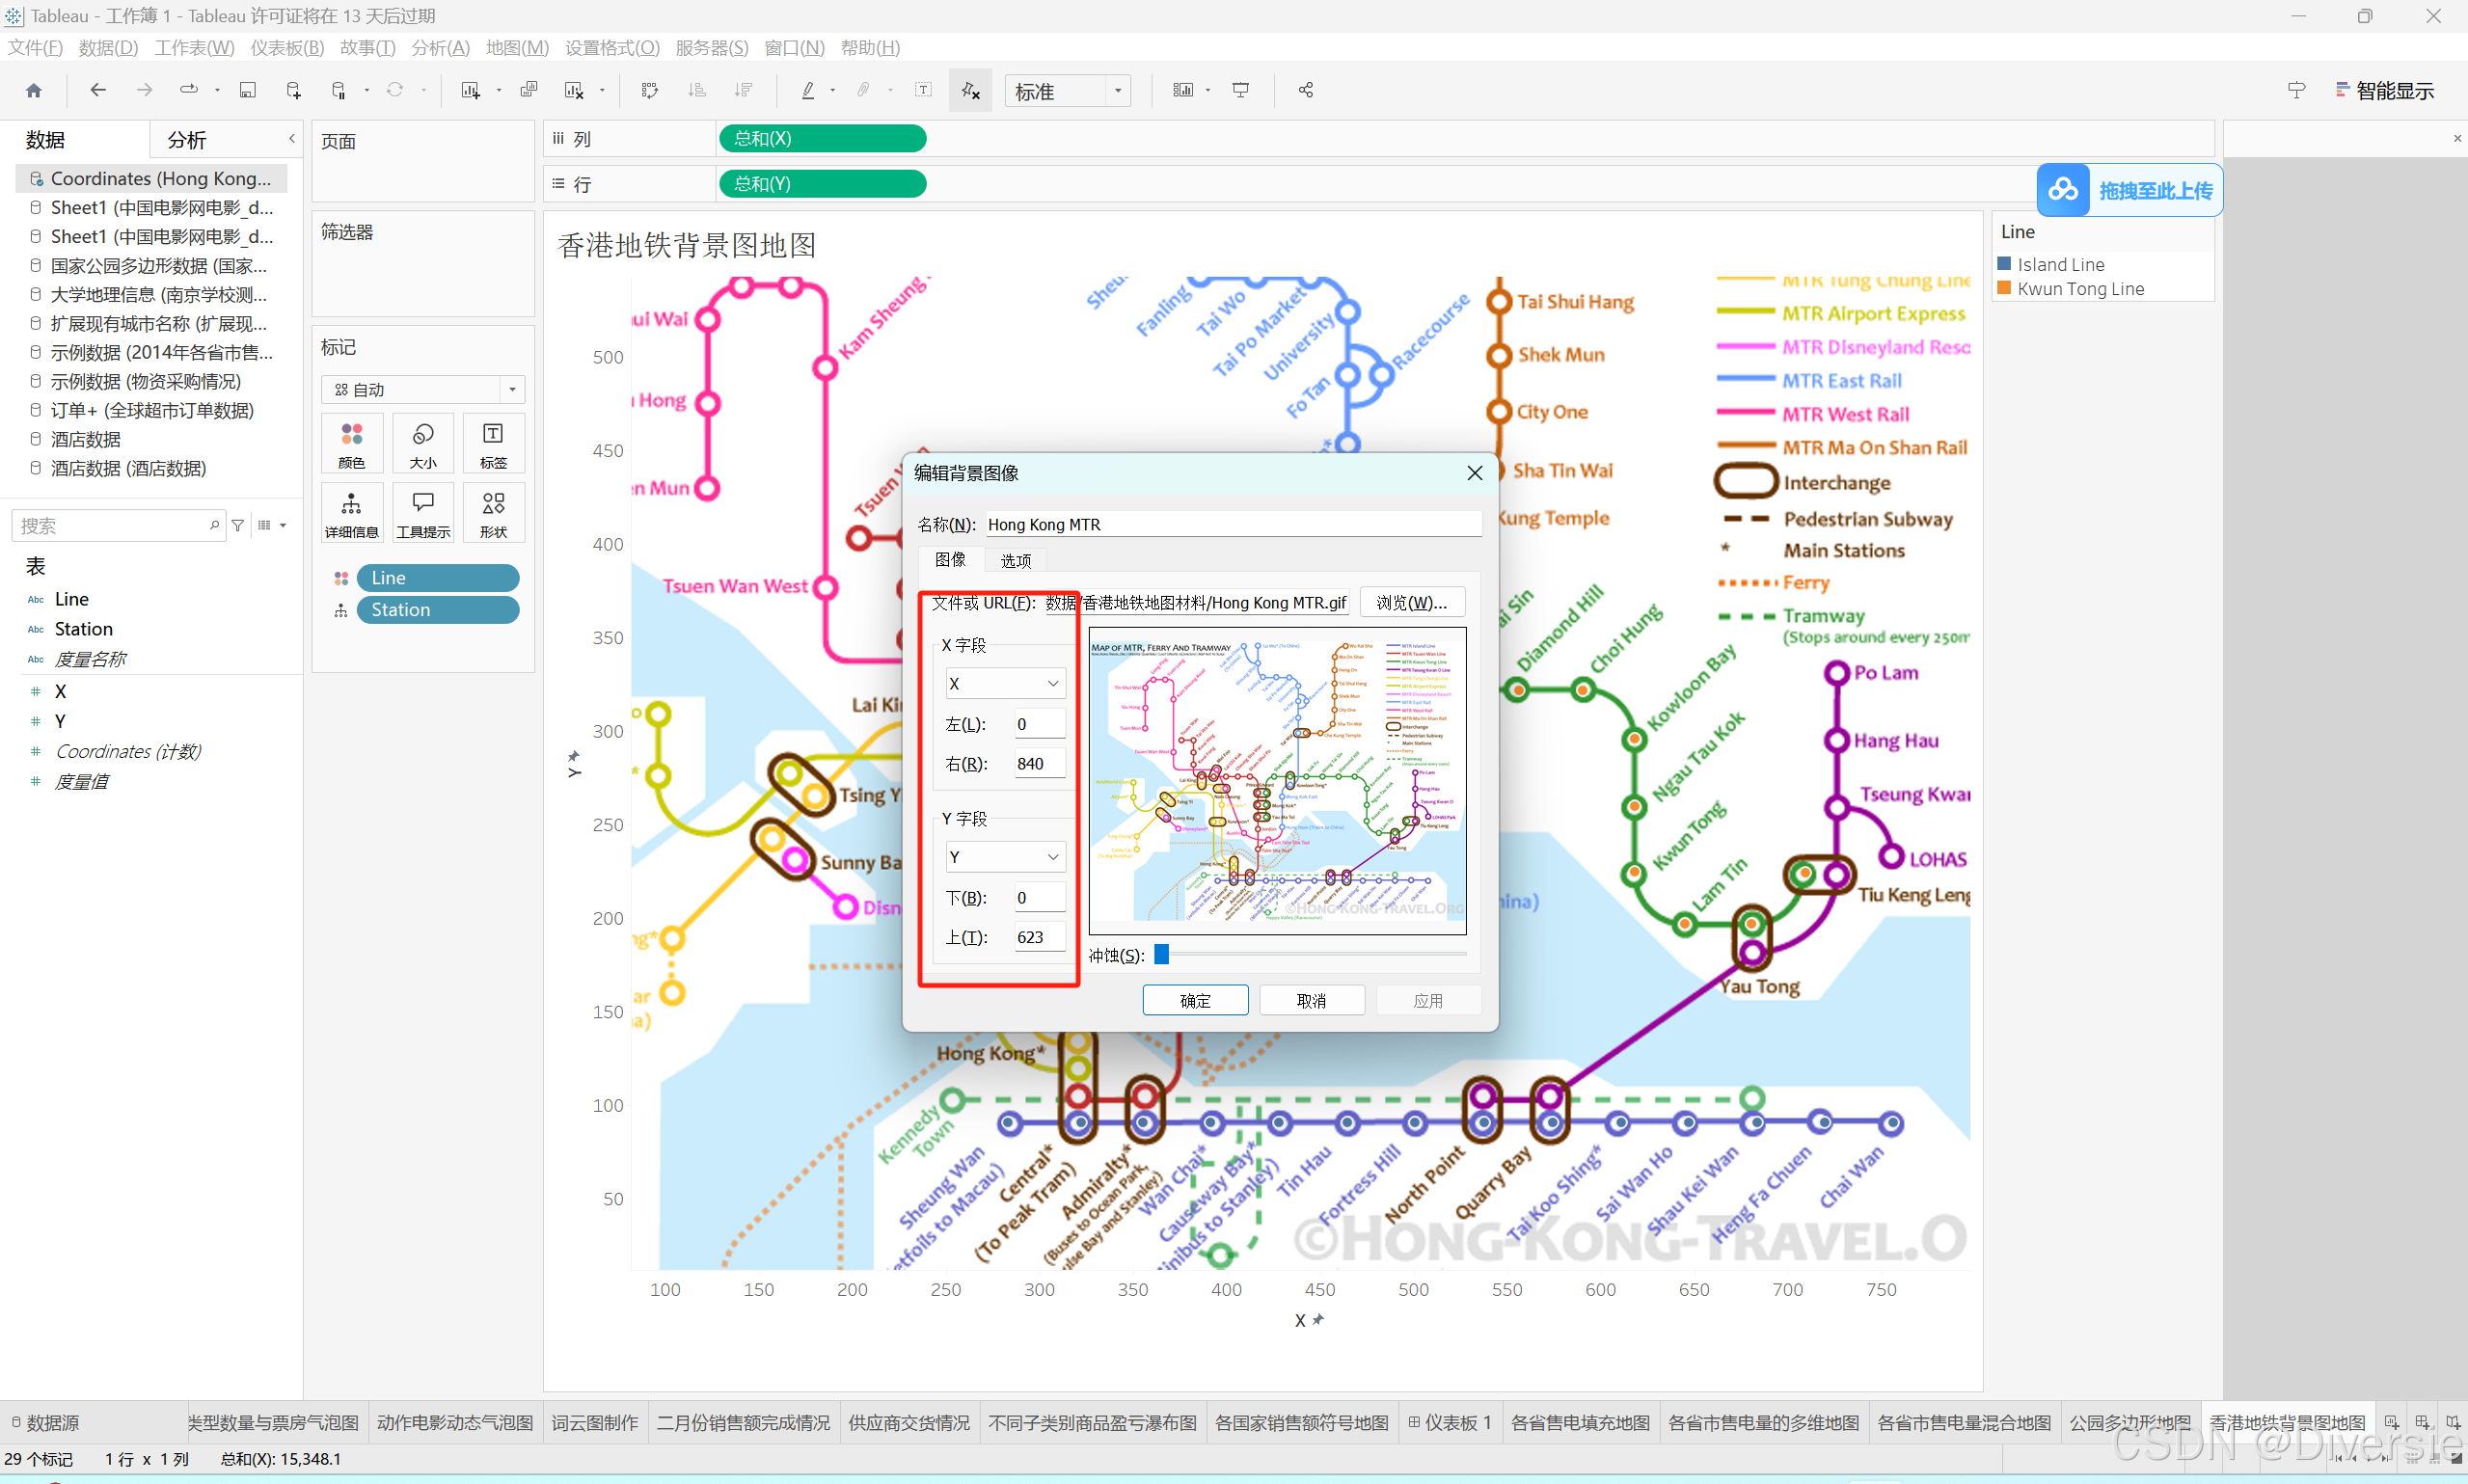Click the 总和(X) pill on columns shelf

[822, 139]
